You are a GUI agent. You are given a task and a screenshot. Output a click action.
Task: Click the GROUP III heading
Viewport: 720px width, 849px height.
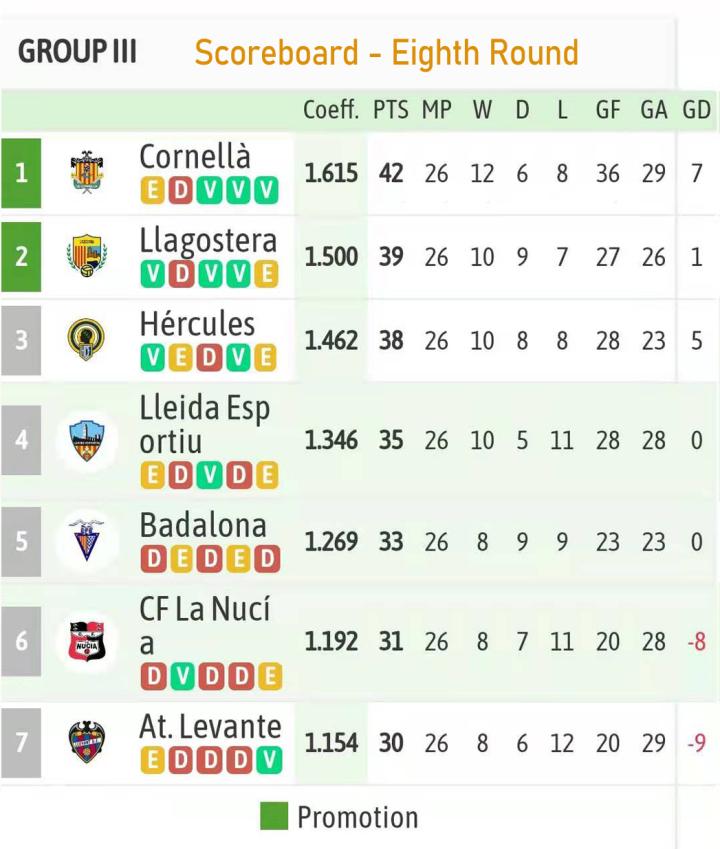78,51
